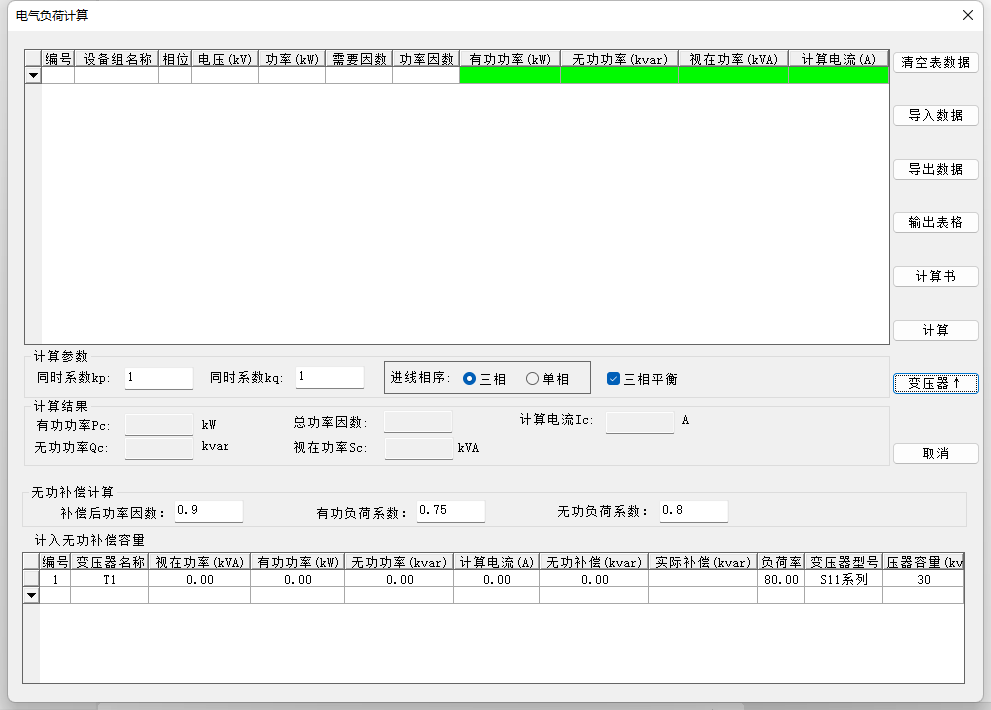Click the 取消 button

(935, 454)
